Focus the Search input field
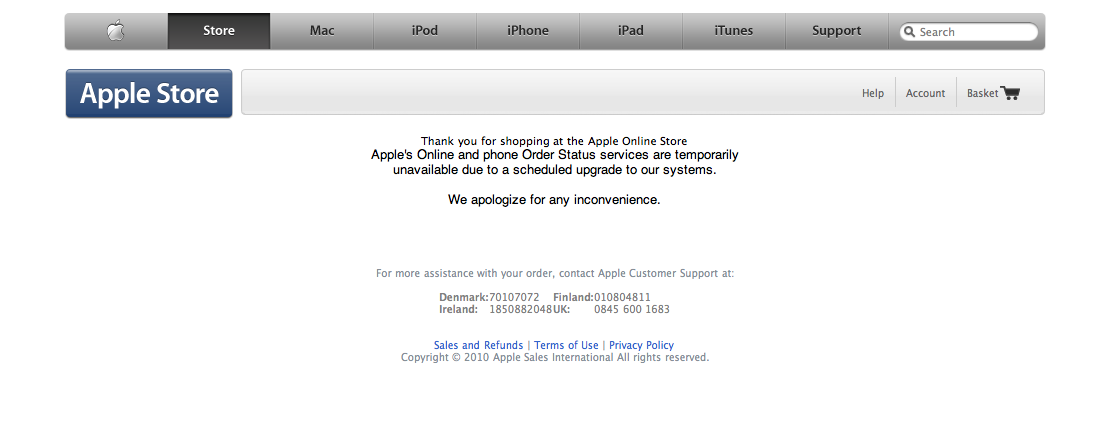The image size is (1100, 428). pos(969,32)
